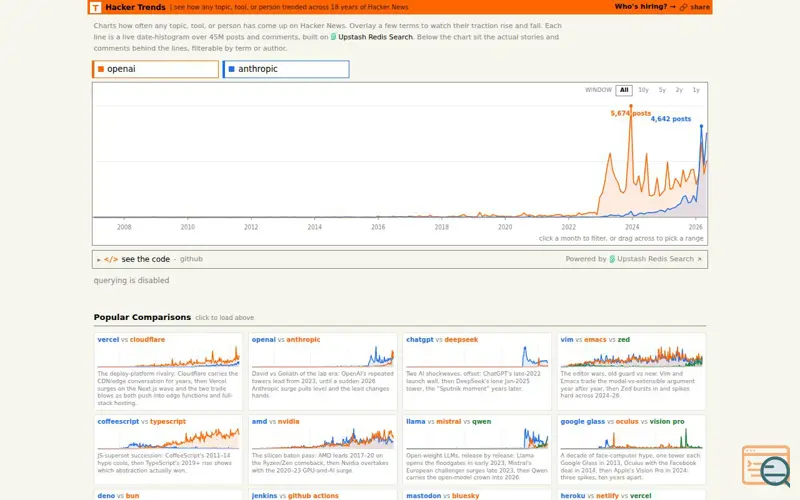Open Powered by Upstash Redis Search link
800x500 pixels.
click(634, 259)
